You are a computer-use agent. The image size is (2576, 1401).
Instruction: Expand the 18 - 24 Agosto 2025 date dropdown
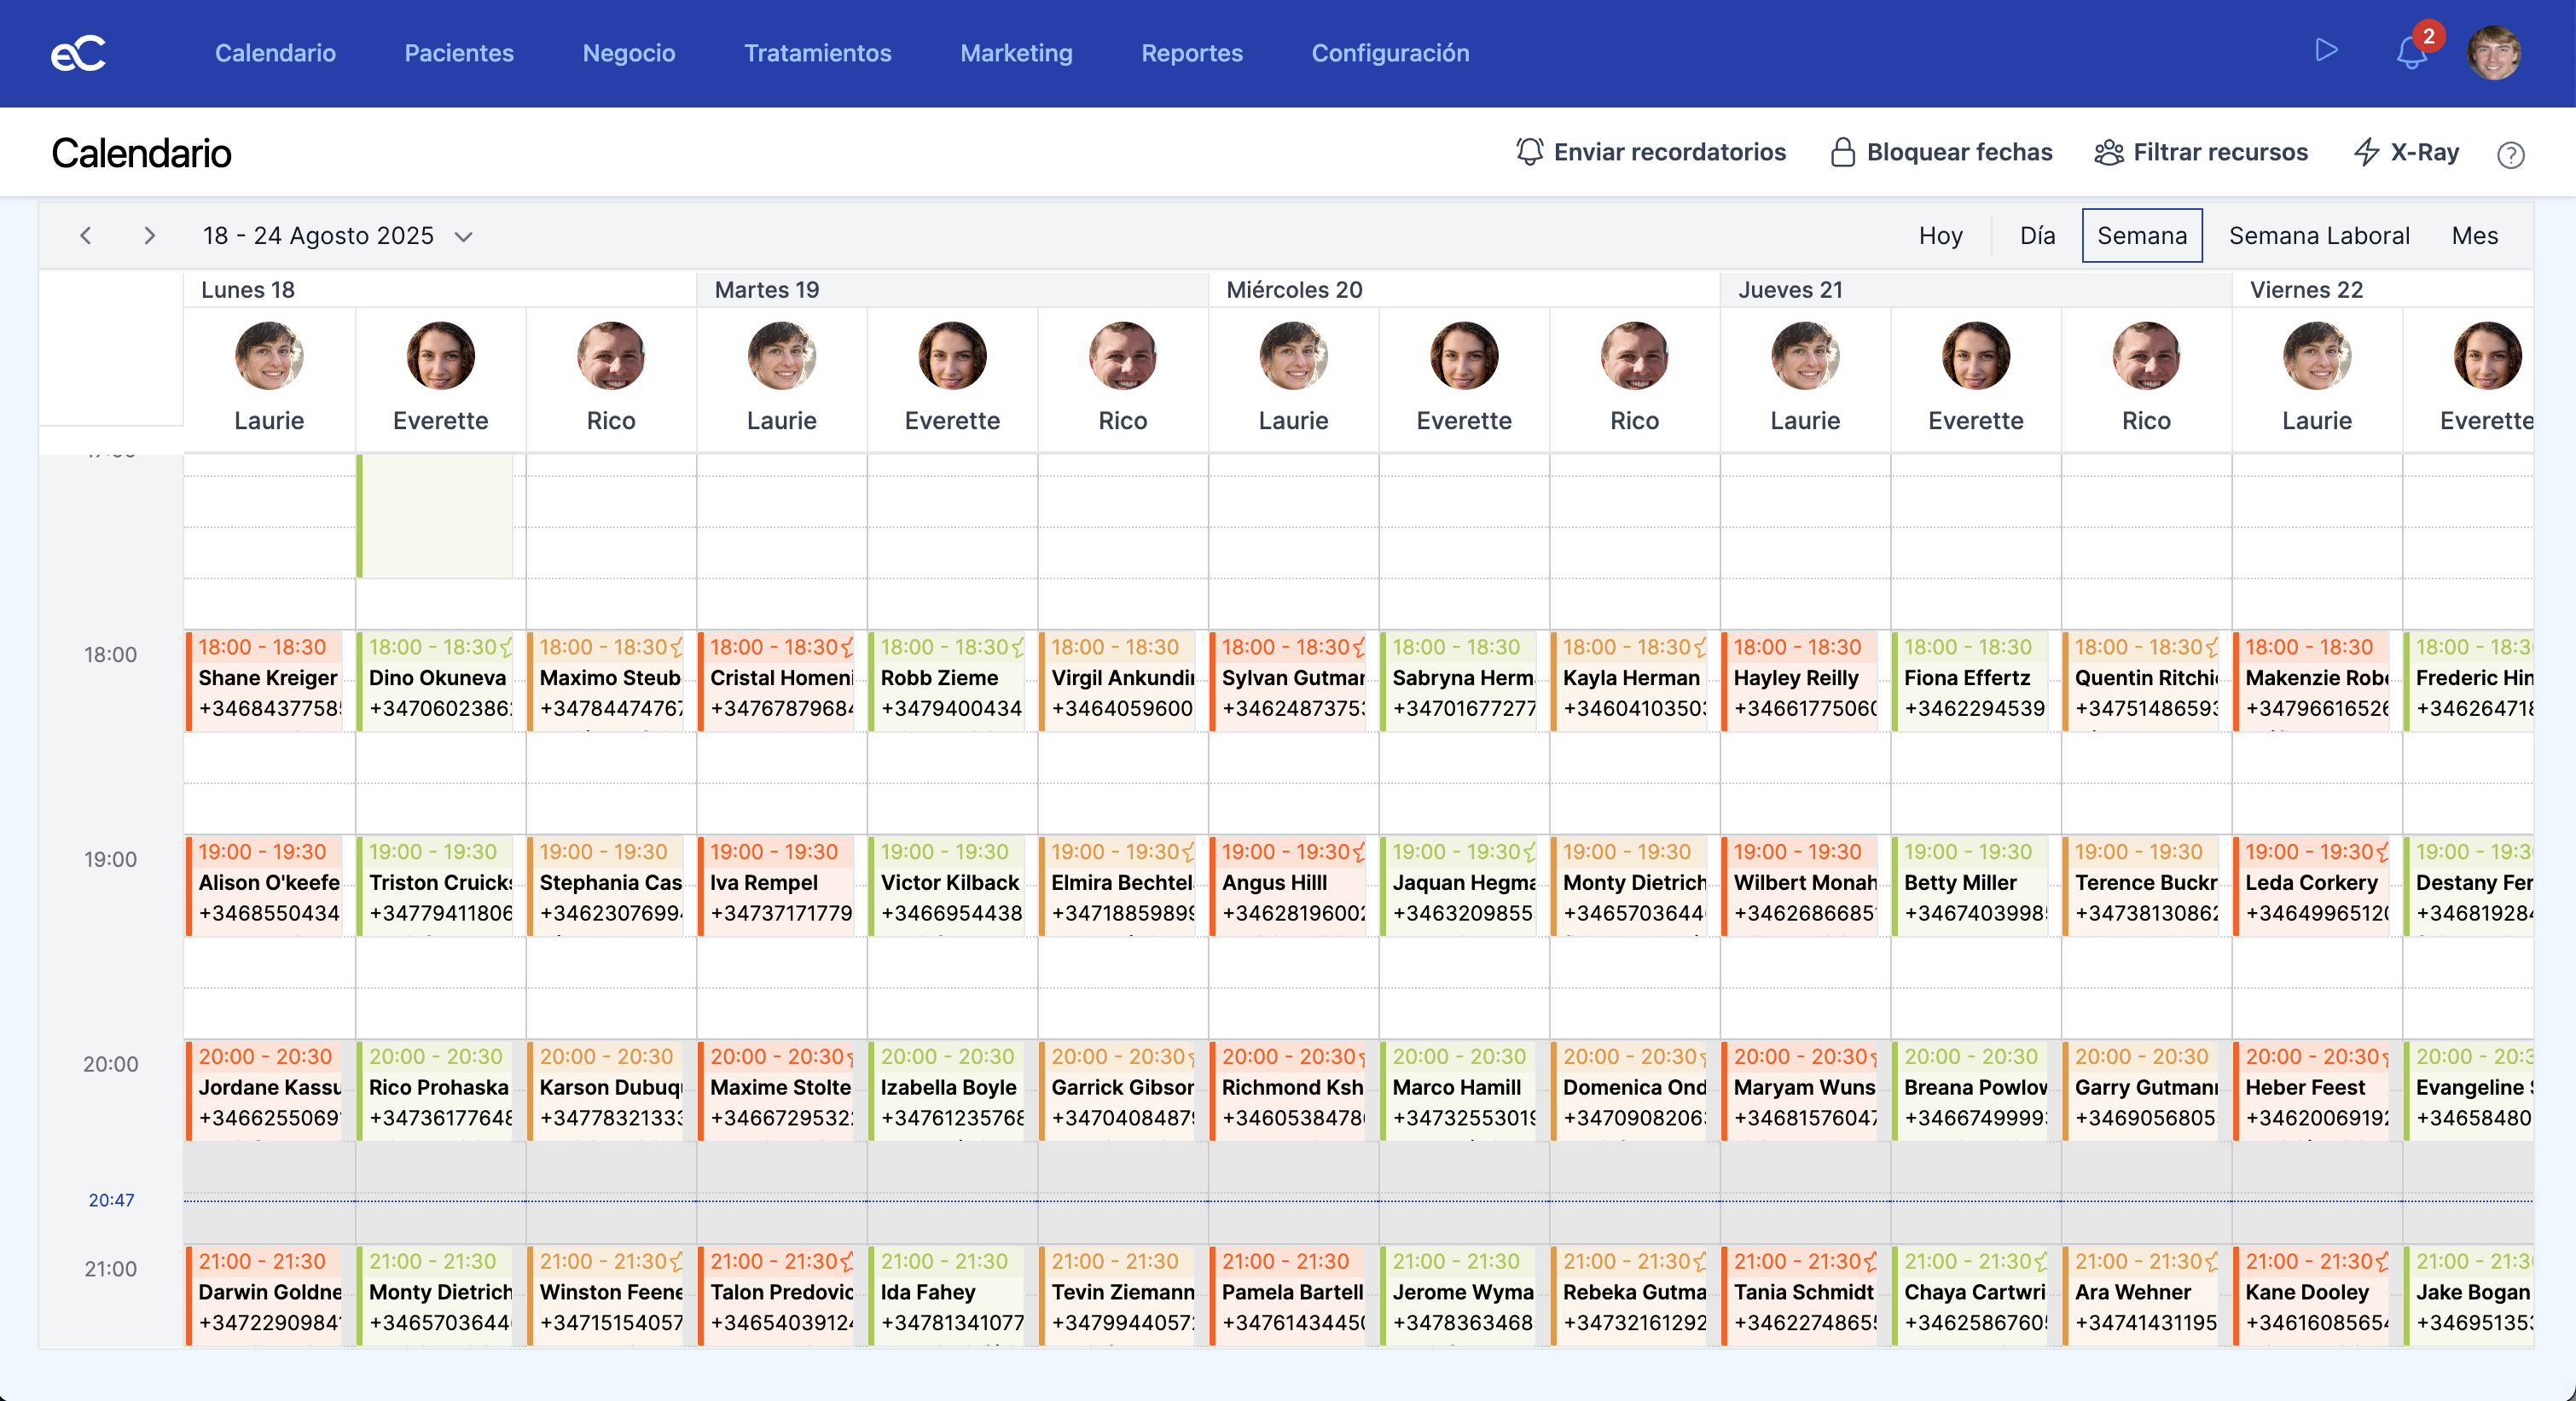coord(463,237)
